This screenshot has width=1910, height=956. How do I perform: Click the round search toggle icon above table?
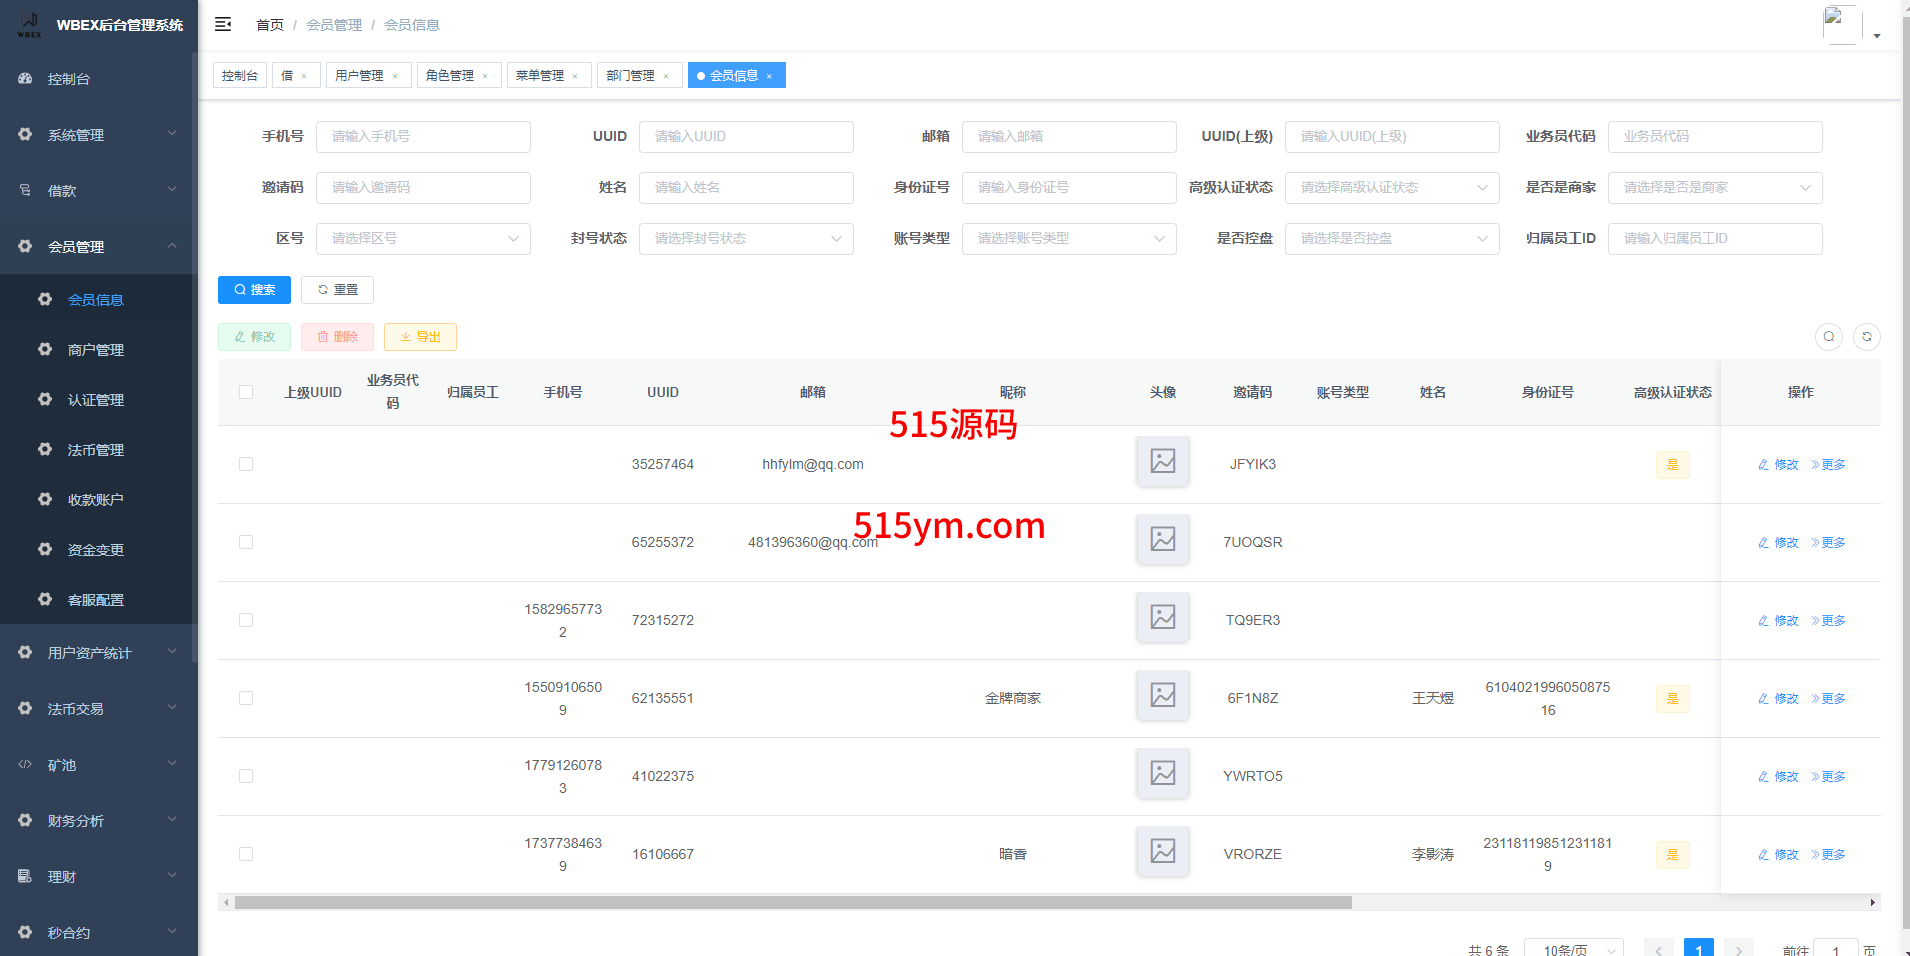pos(1828,337)
